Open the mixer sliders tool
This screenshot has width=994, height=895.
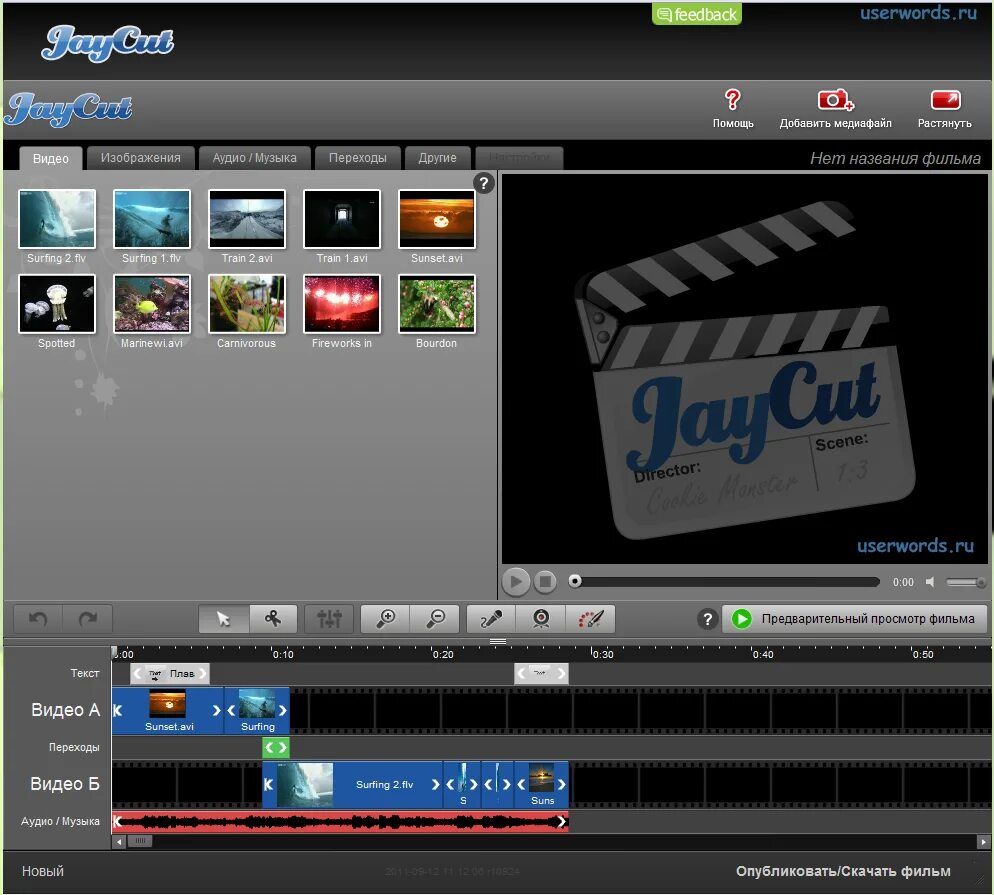[329, 619]
